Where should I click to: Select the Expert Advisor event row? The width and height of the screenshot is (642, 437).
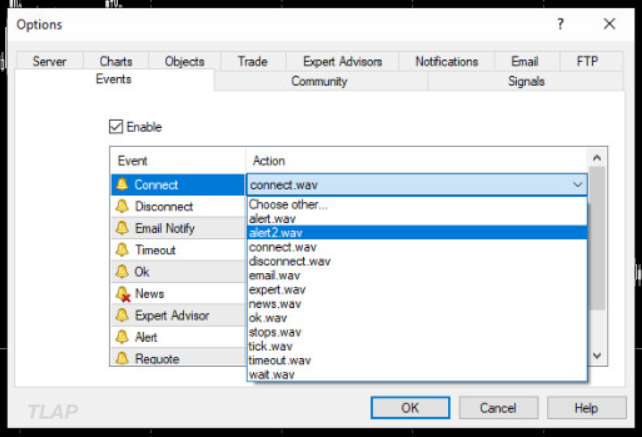click(178, 315)
